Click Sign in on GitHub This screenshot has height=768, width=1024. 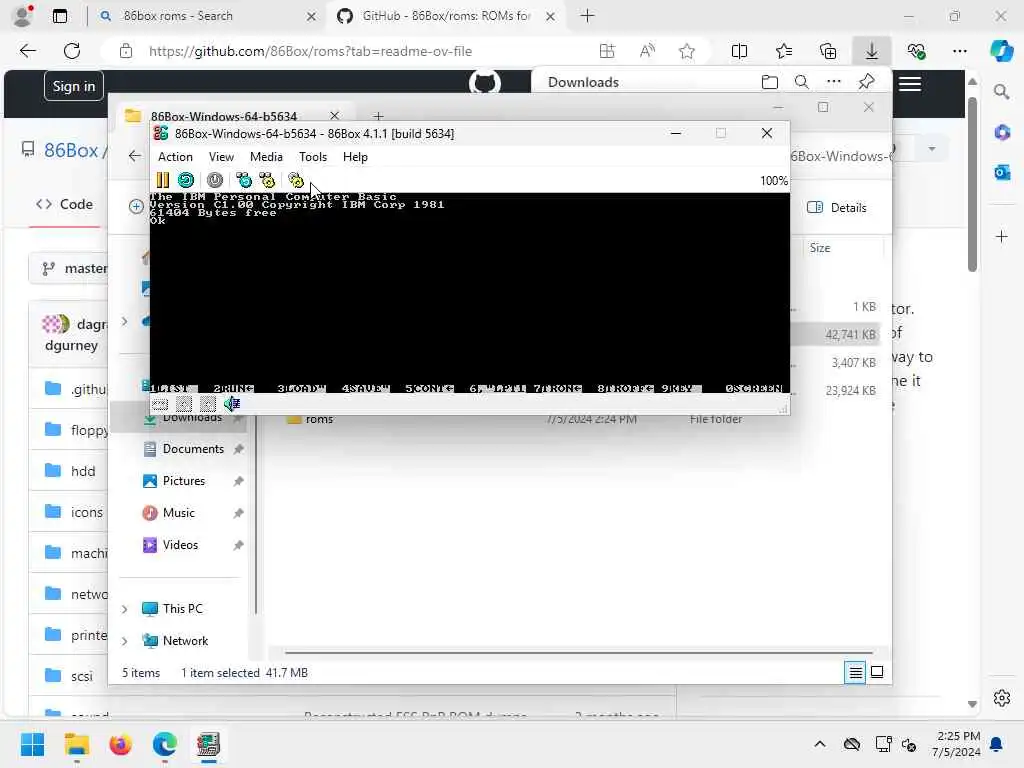point(74,86)
